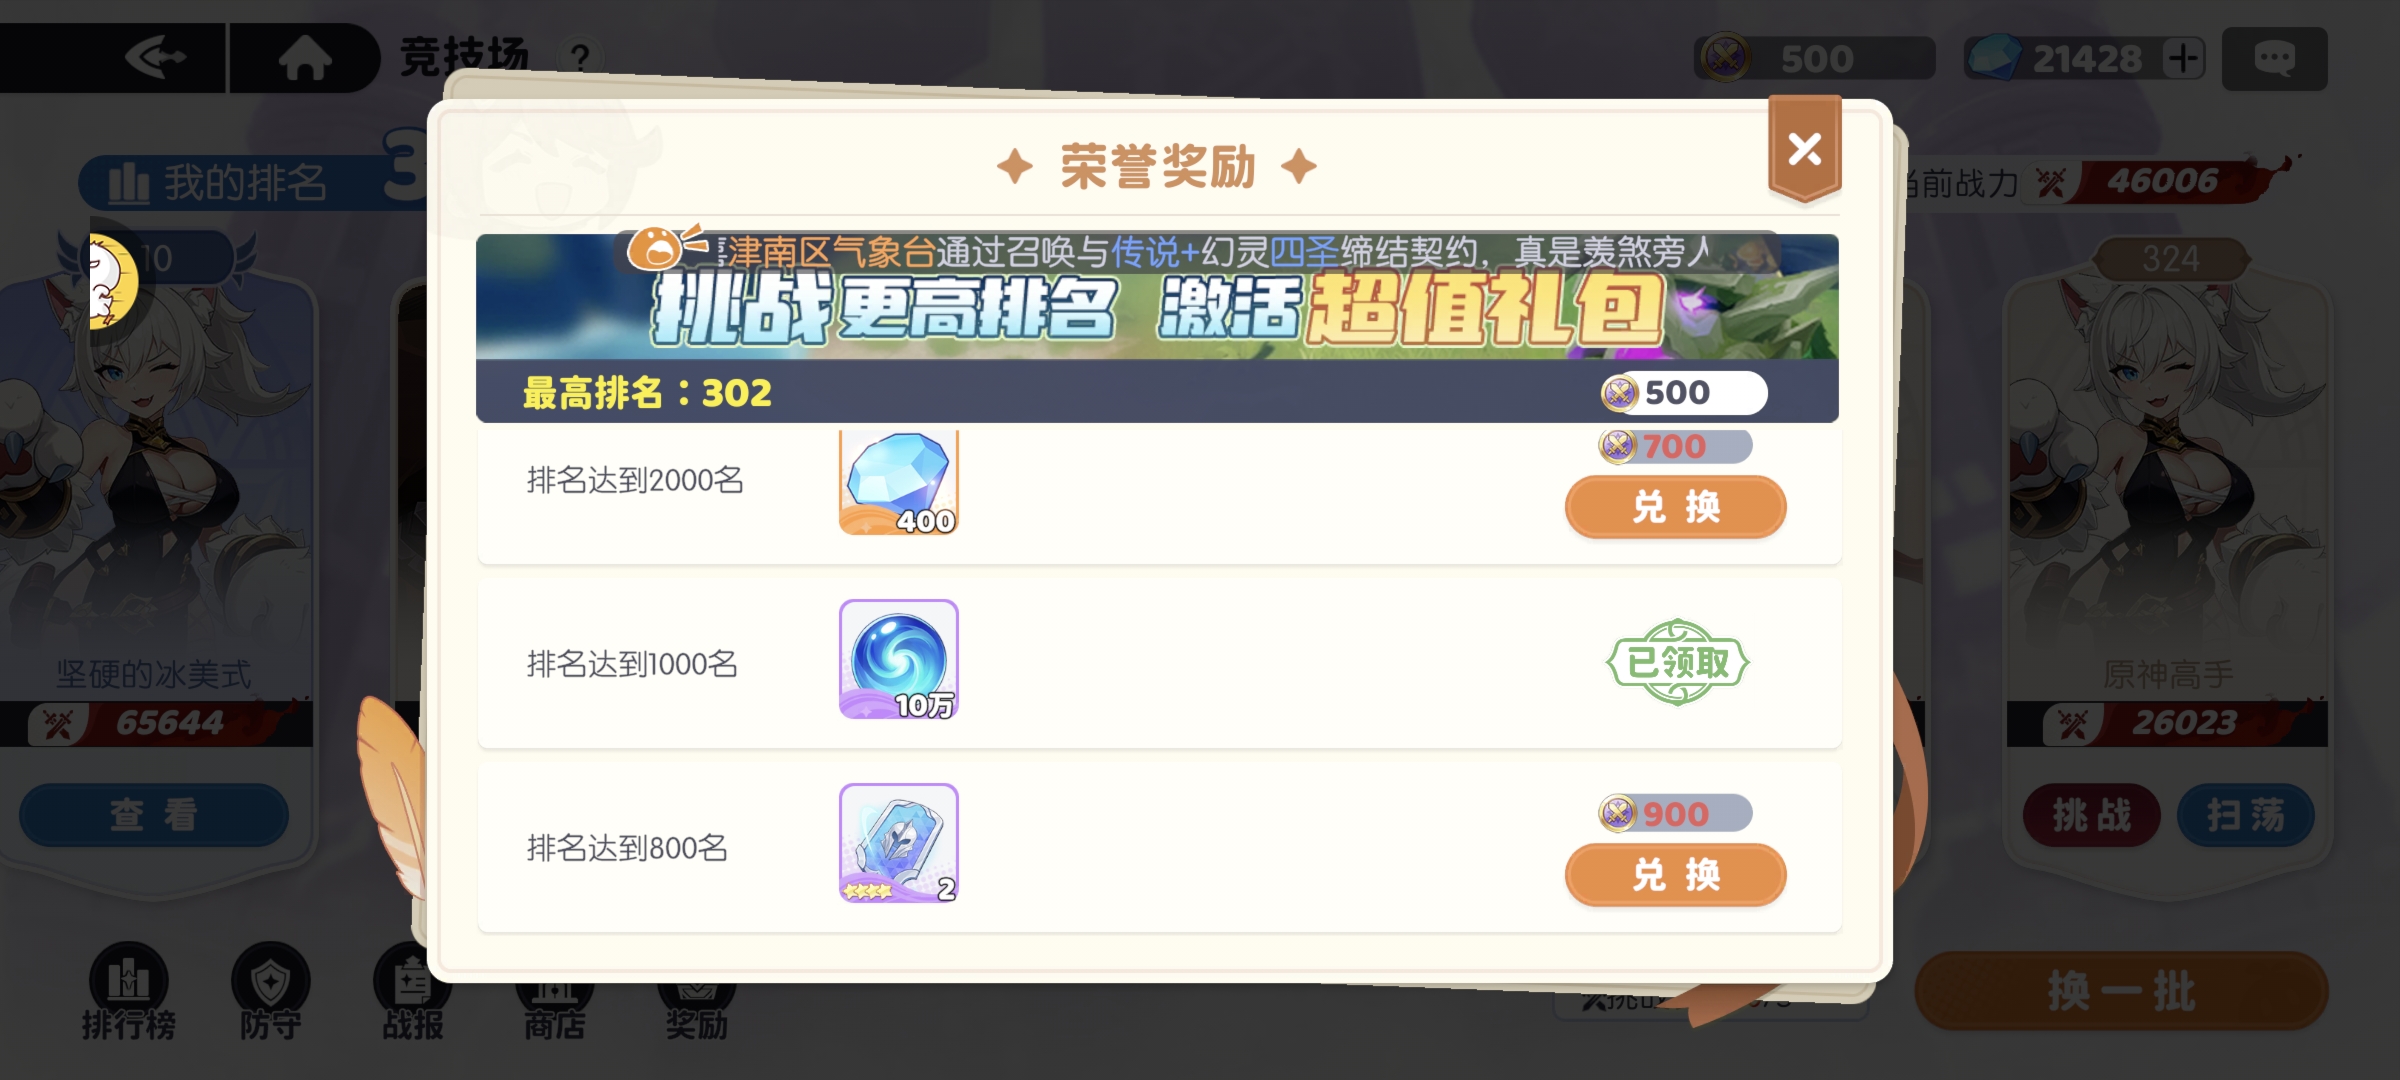Select the 400 diamond reward item
The width and height of the screenshot is (2400, 1080).
pyautogui.click(x=898, y=482)
